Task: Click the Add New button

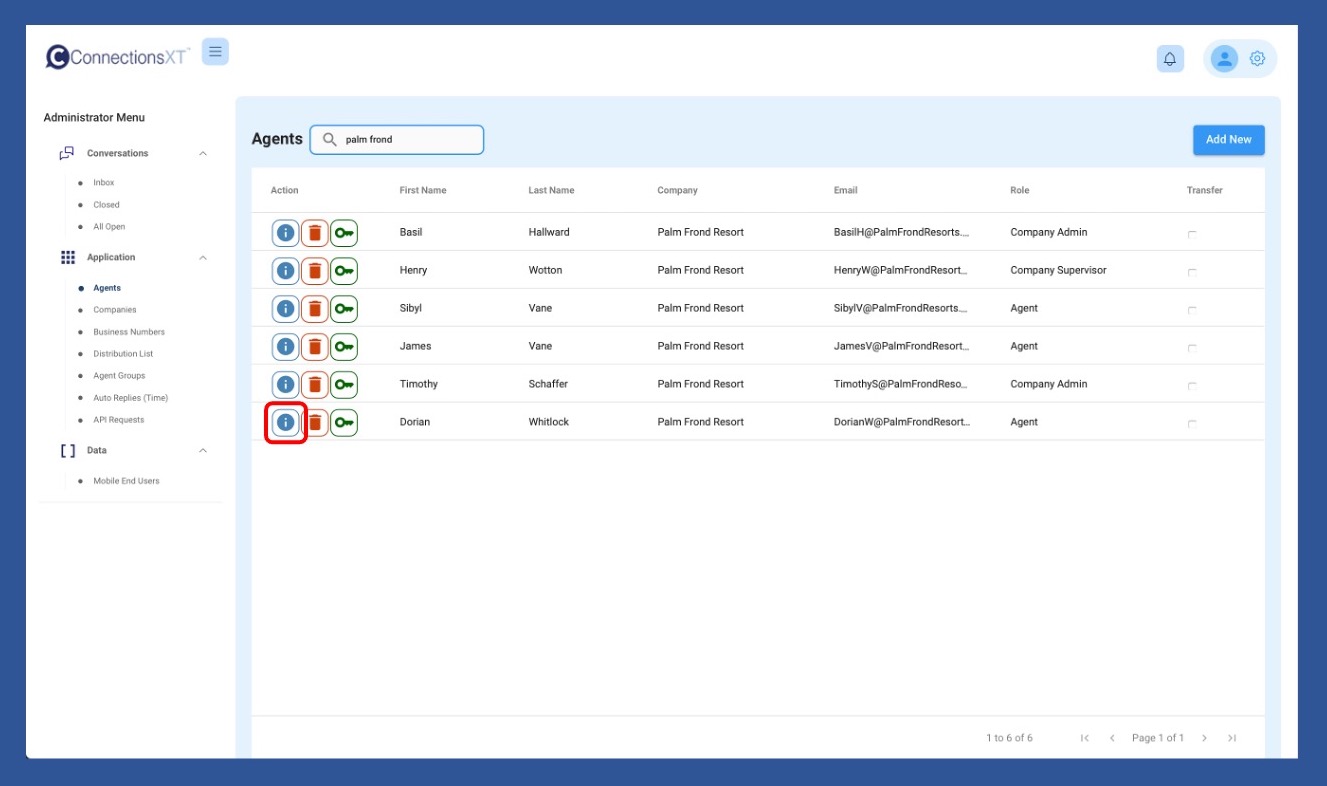Action: [1228, 140]
